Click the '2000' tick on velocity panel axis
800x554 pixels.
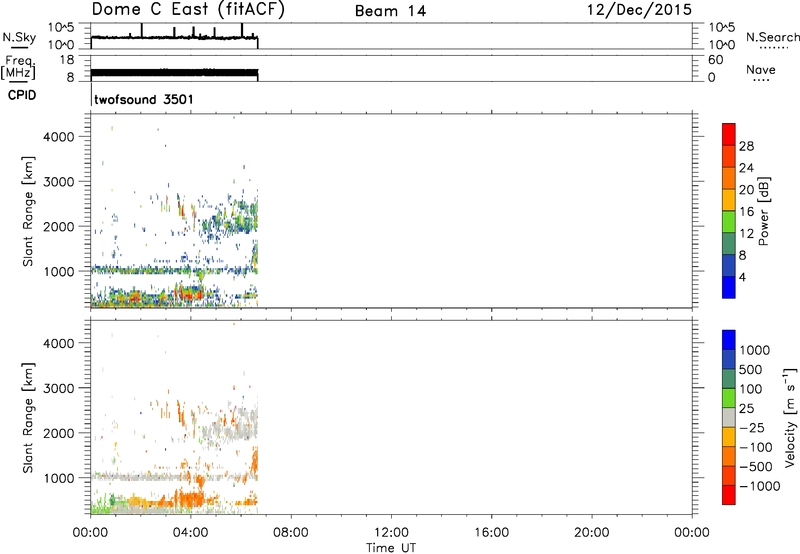point(59,433)
